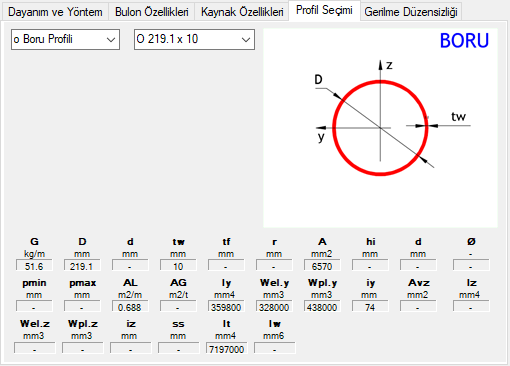Click the empty Ø field
The image size is (510, 366).
click(471, 266)
